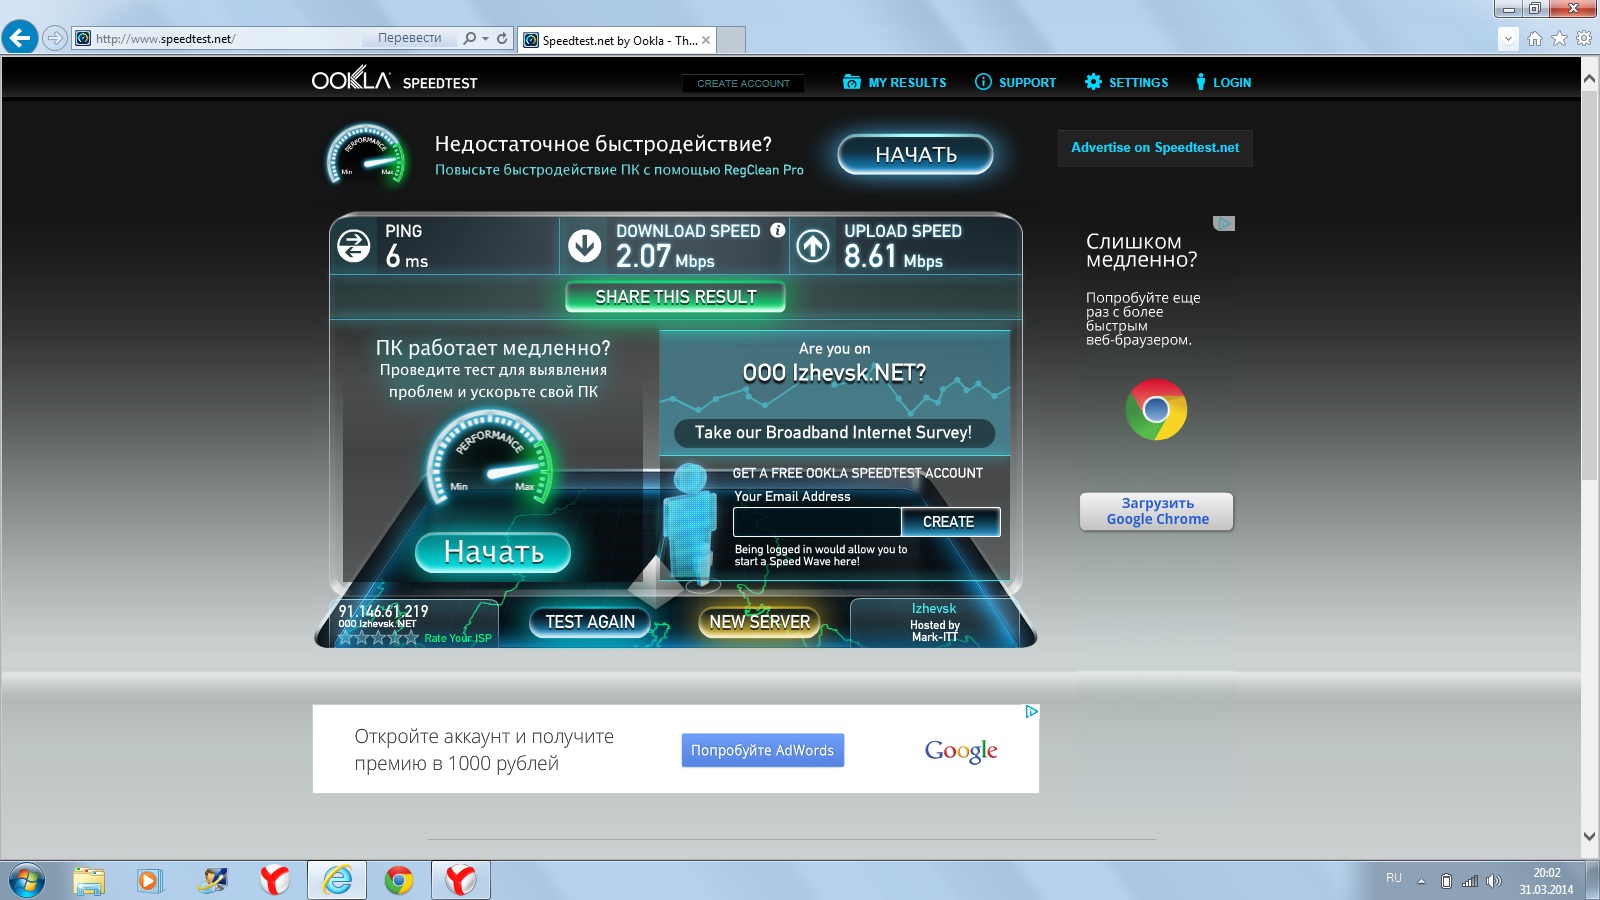Open a new blank browser tab
1600x900 pixels.
coord(731,40)
